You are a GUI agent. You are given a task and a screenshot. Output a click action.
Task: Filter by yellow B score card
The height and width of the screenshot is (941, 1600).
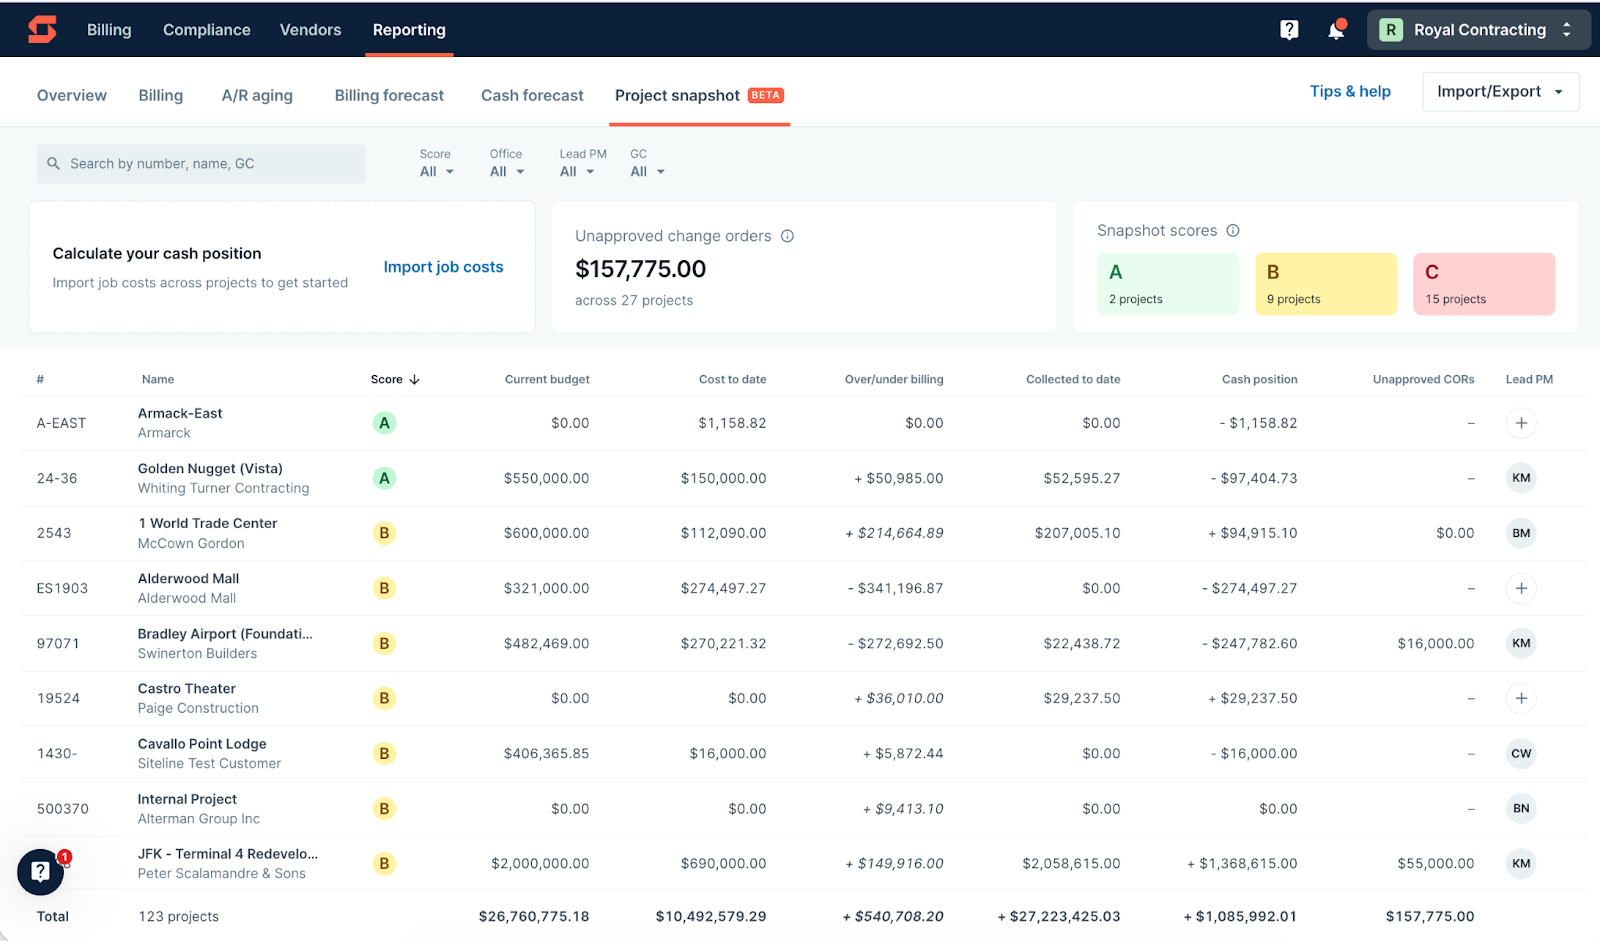(x=1326, y=284)
